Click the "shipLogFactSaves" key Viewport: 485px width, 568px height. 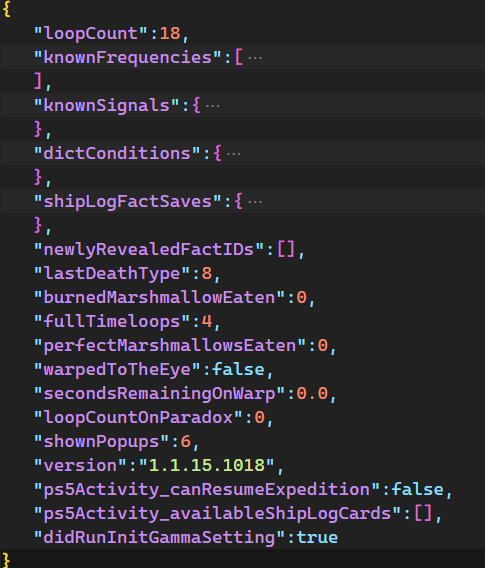click(x=127, y=202)
